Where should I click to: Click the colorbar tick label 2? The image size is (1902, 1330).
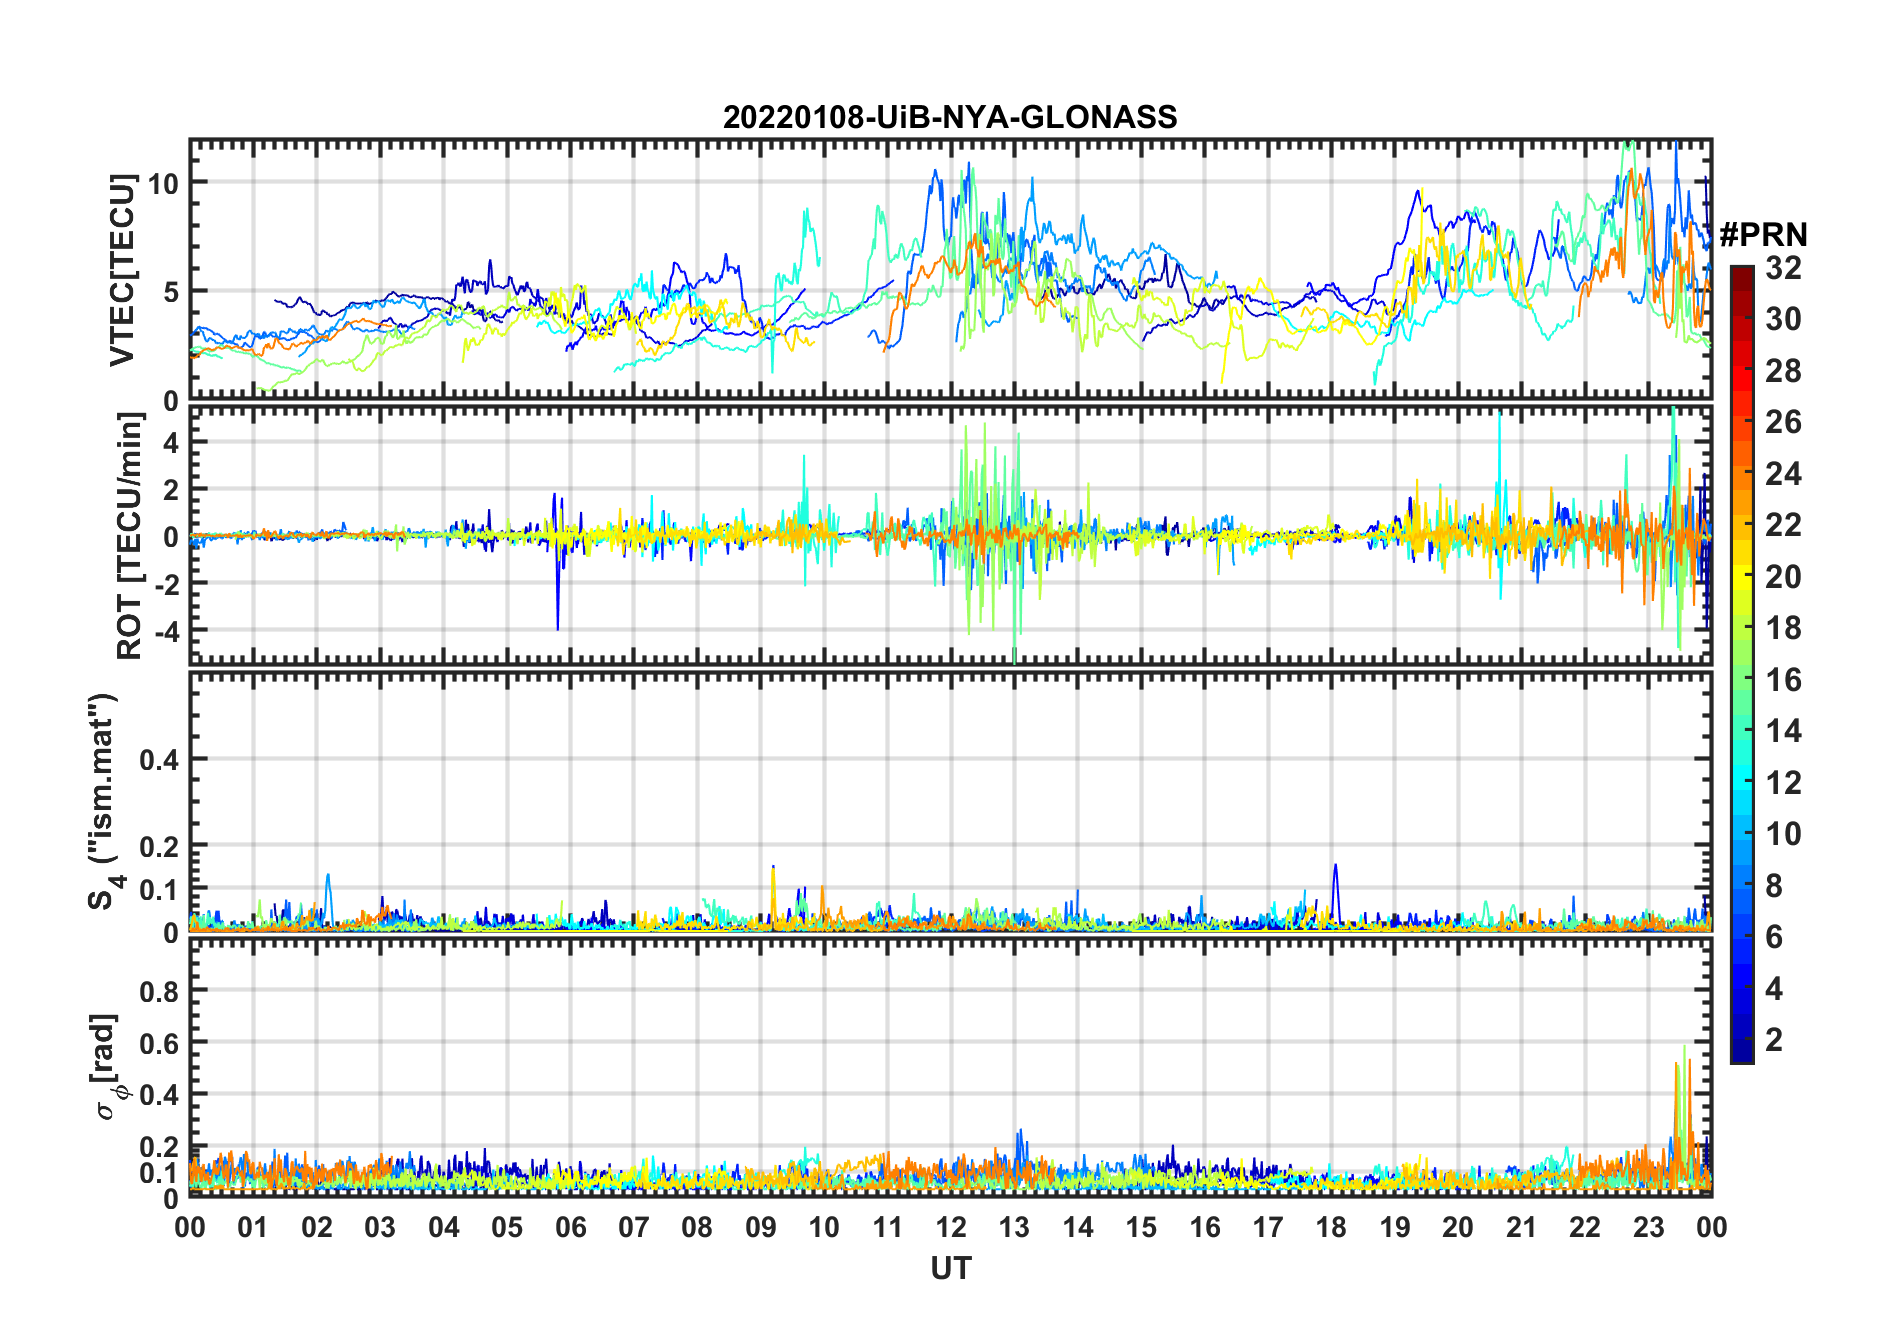[x=1774, y=1040]
